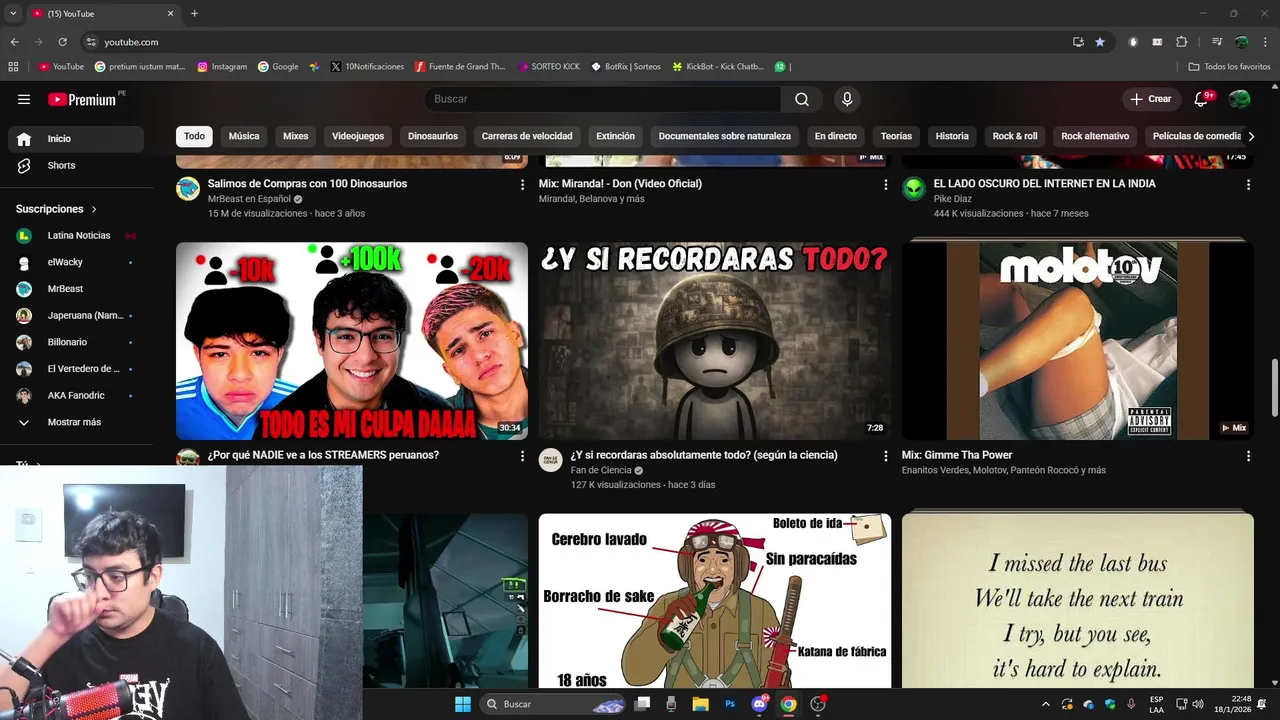Select the 'Documentales sobre naturaleza' chip
Viewport: 1280px width, 720px height.
(x=725, y=136)
